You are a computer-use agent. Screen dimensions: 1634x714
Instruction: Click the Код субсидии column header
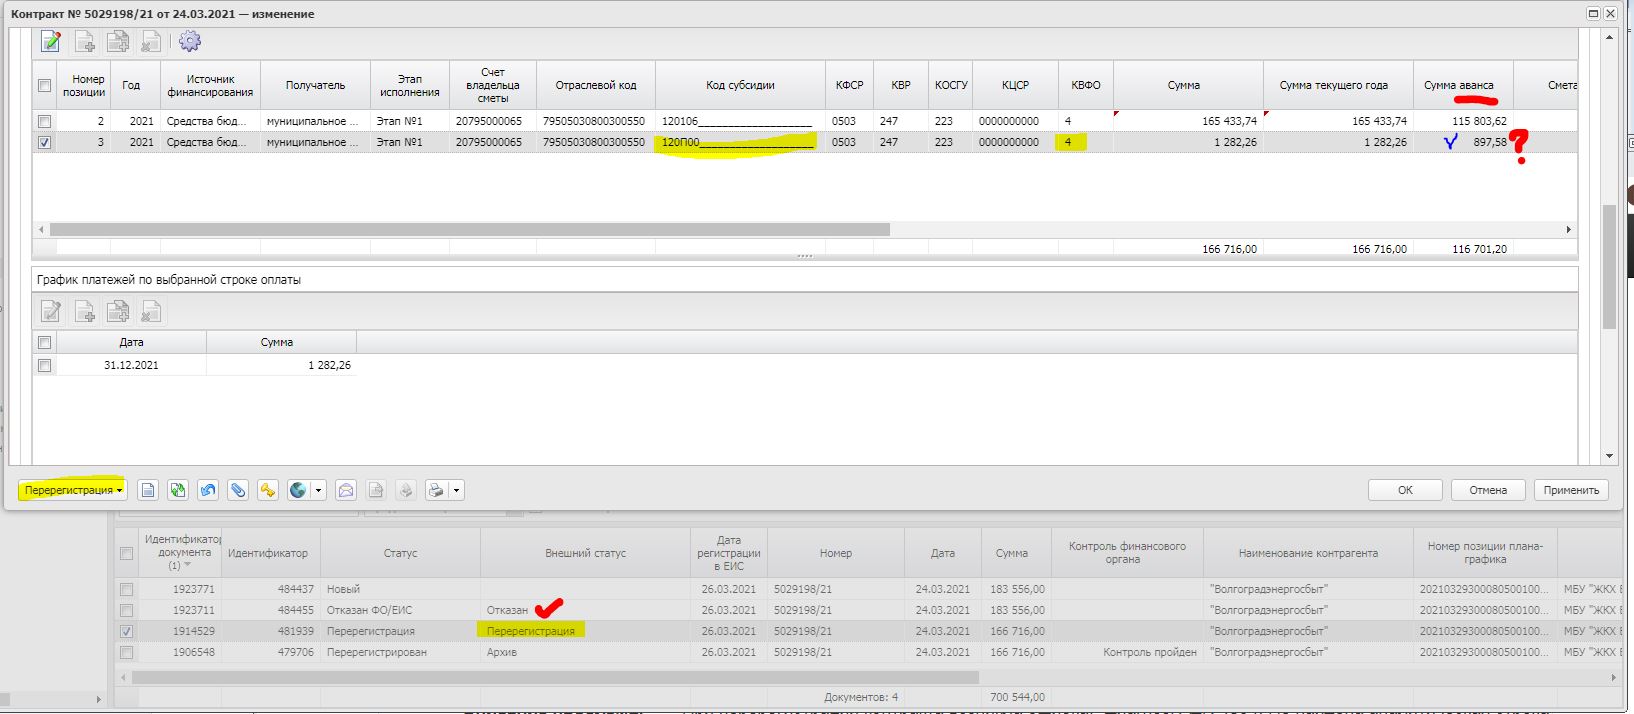click(x=739, y=85)
